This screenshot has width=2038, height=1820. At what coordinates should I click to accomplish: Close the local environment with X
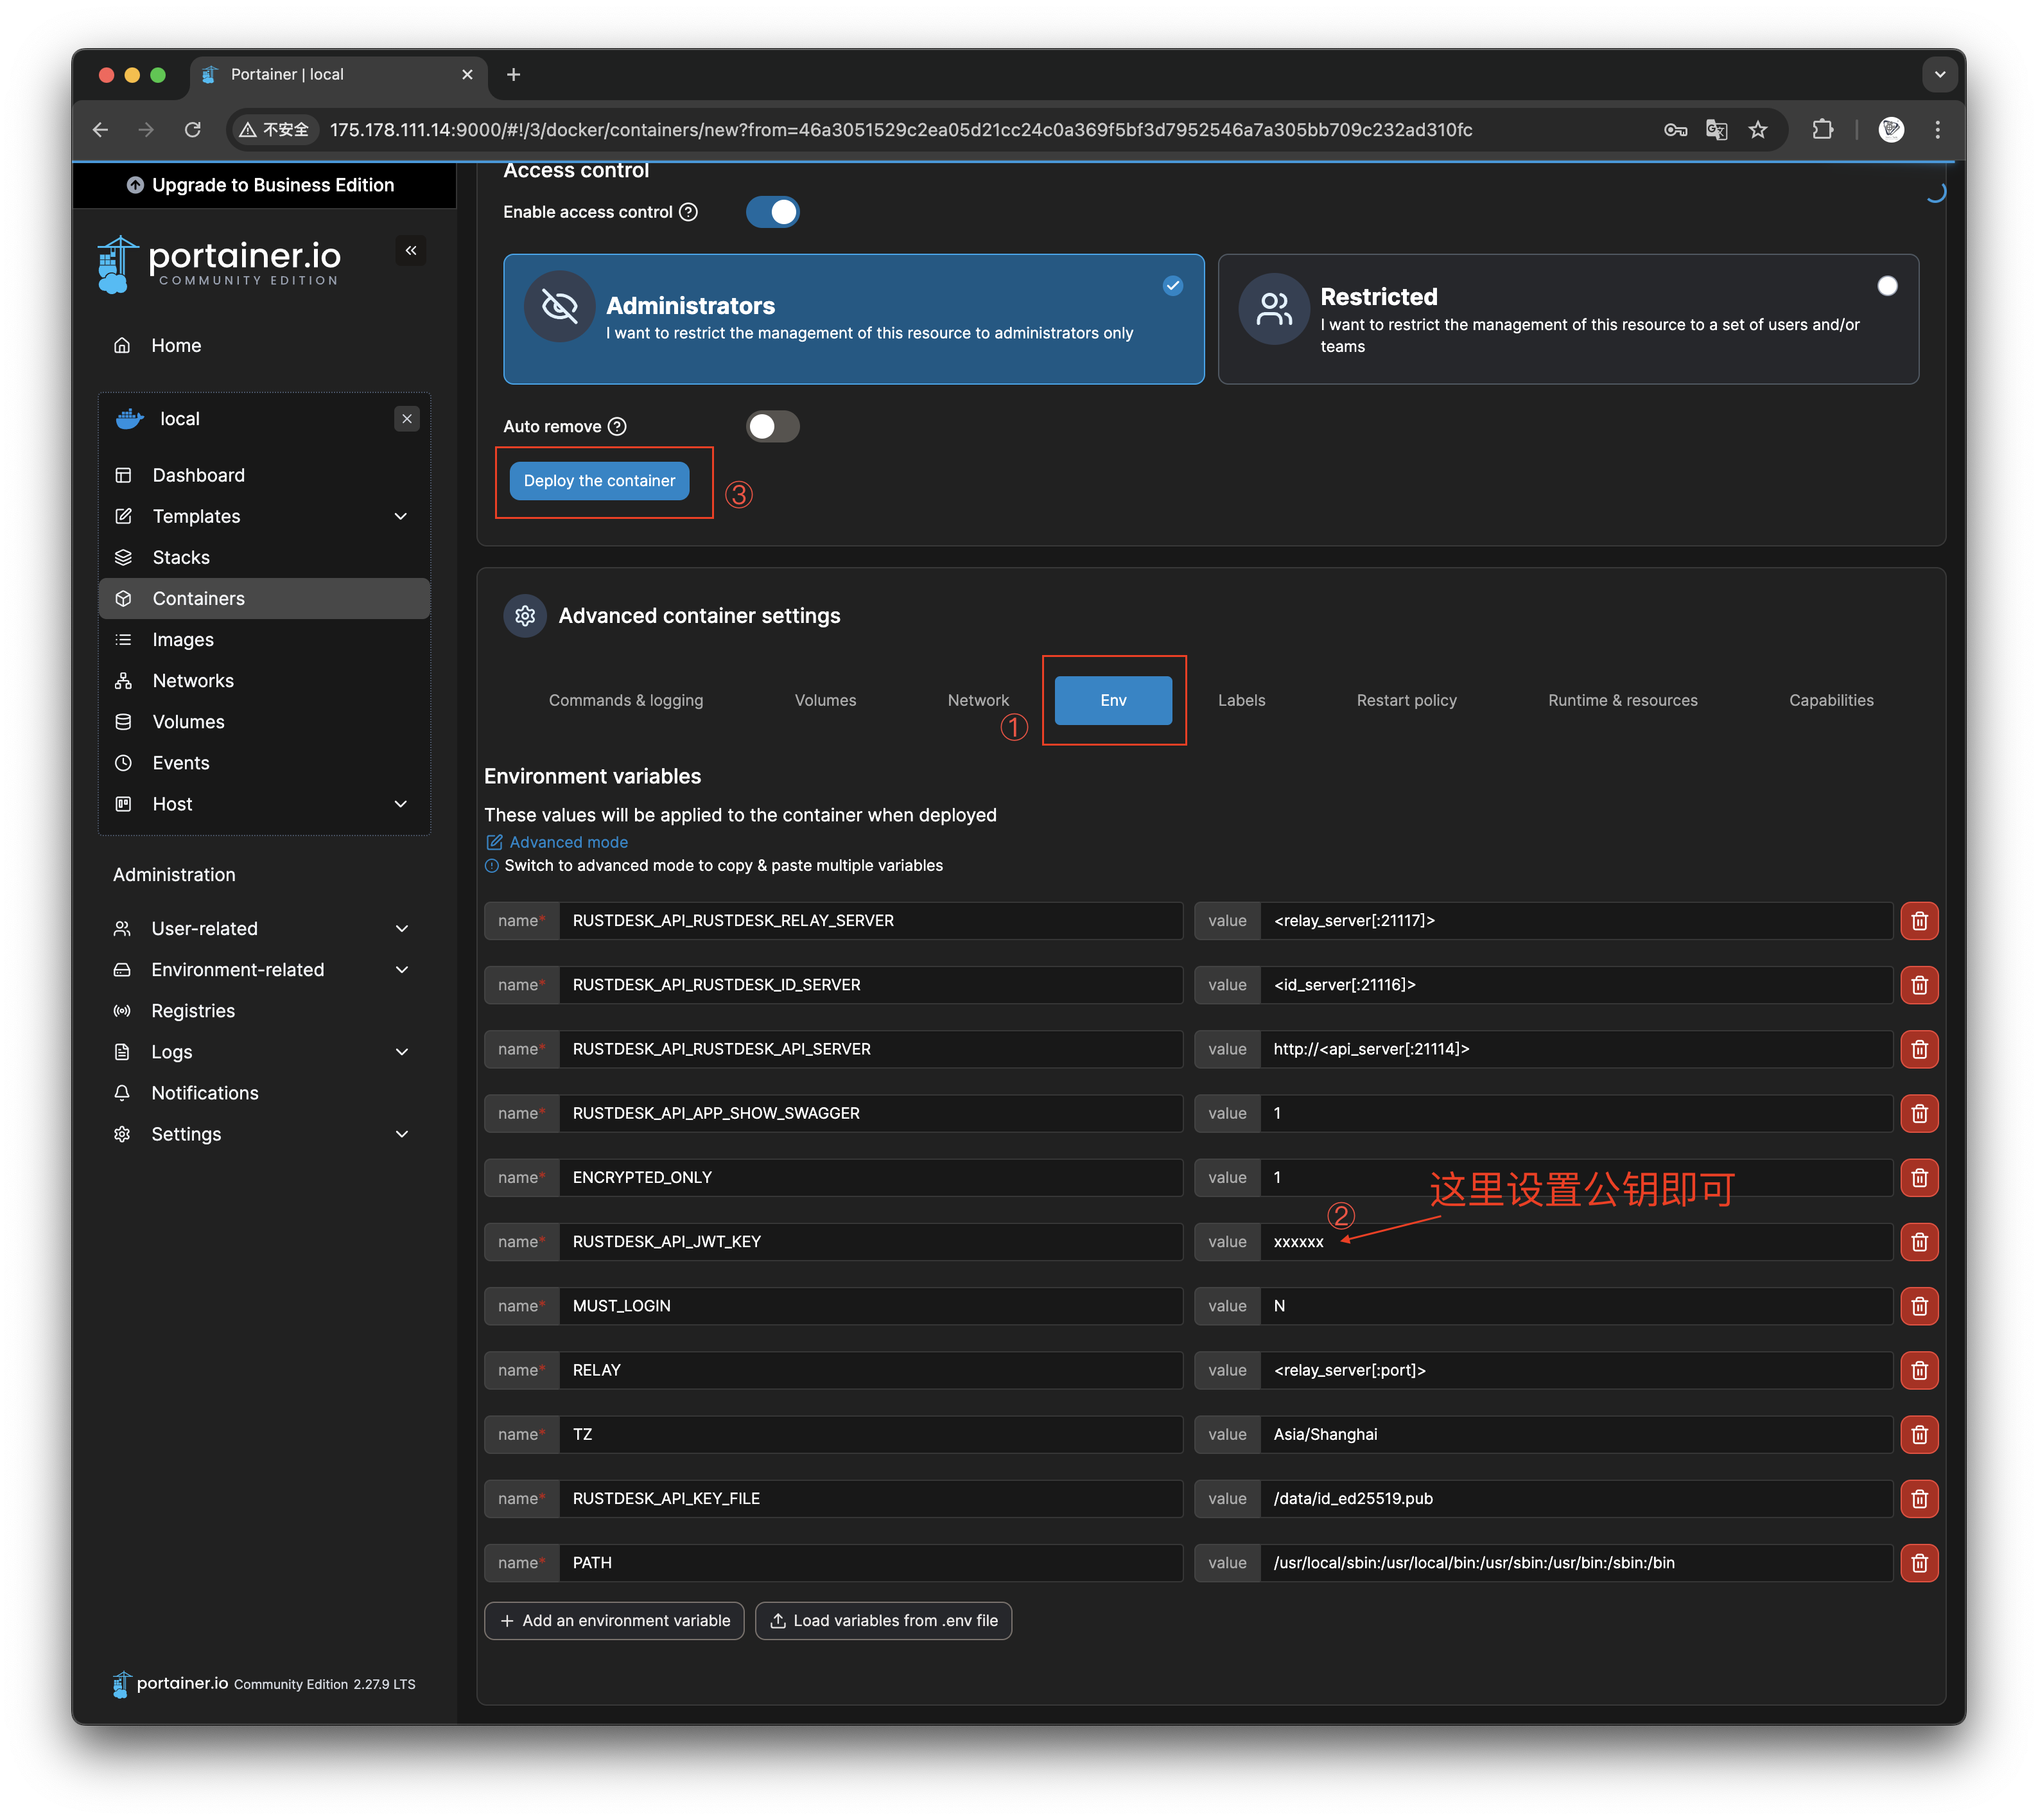pos(407,419)
